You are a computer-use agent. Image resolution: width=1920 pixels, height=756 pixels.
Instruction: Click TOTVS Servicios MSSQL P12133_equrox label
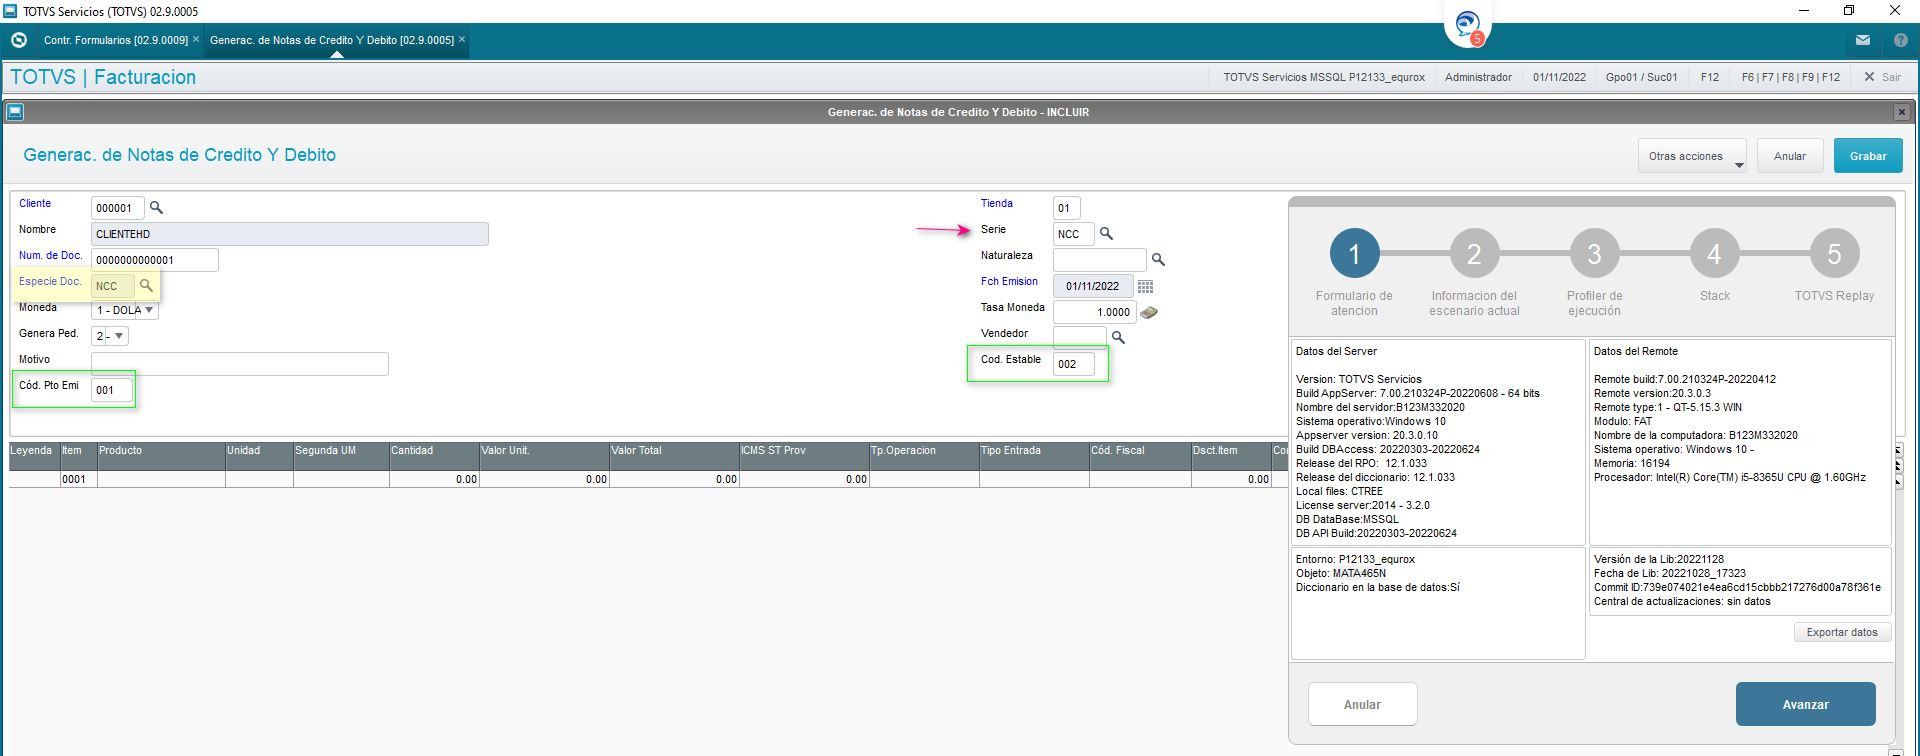[x=1324, y=77]
